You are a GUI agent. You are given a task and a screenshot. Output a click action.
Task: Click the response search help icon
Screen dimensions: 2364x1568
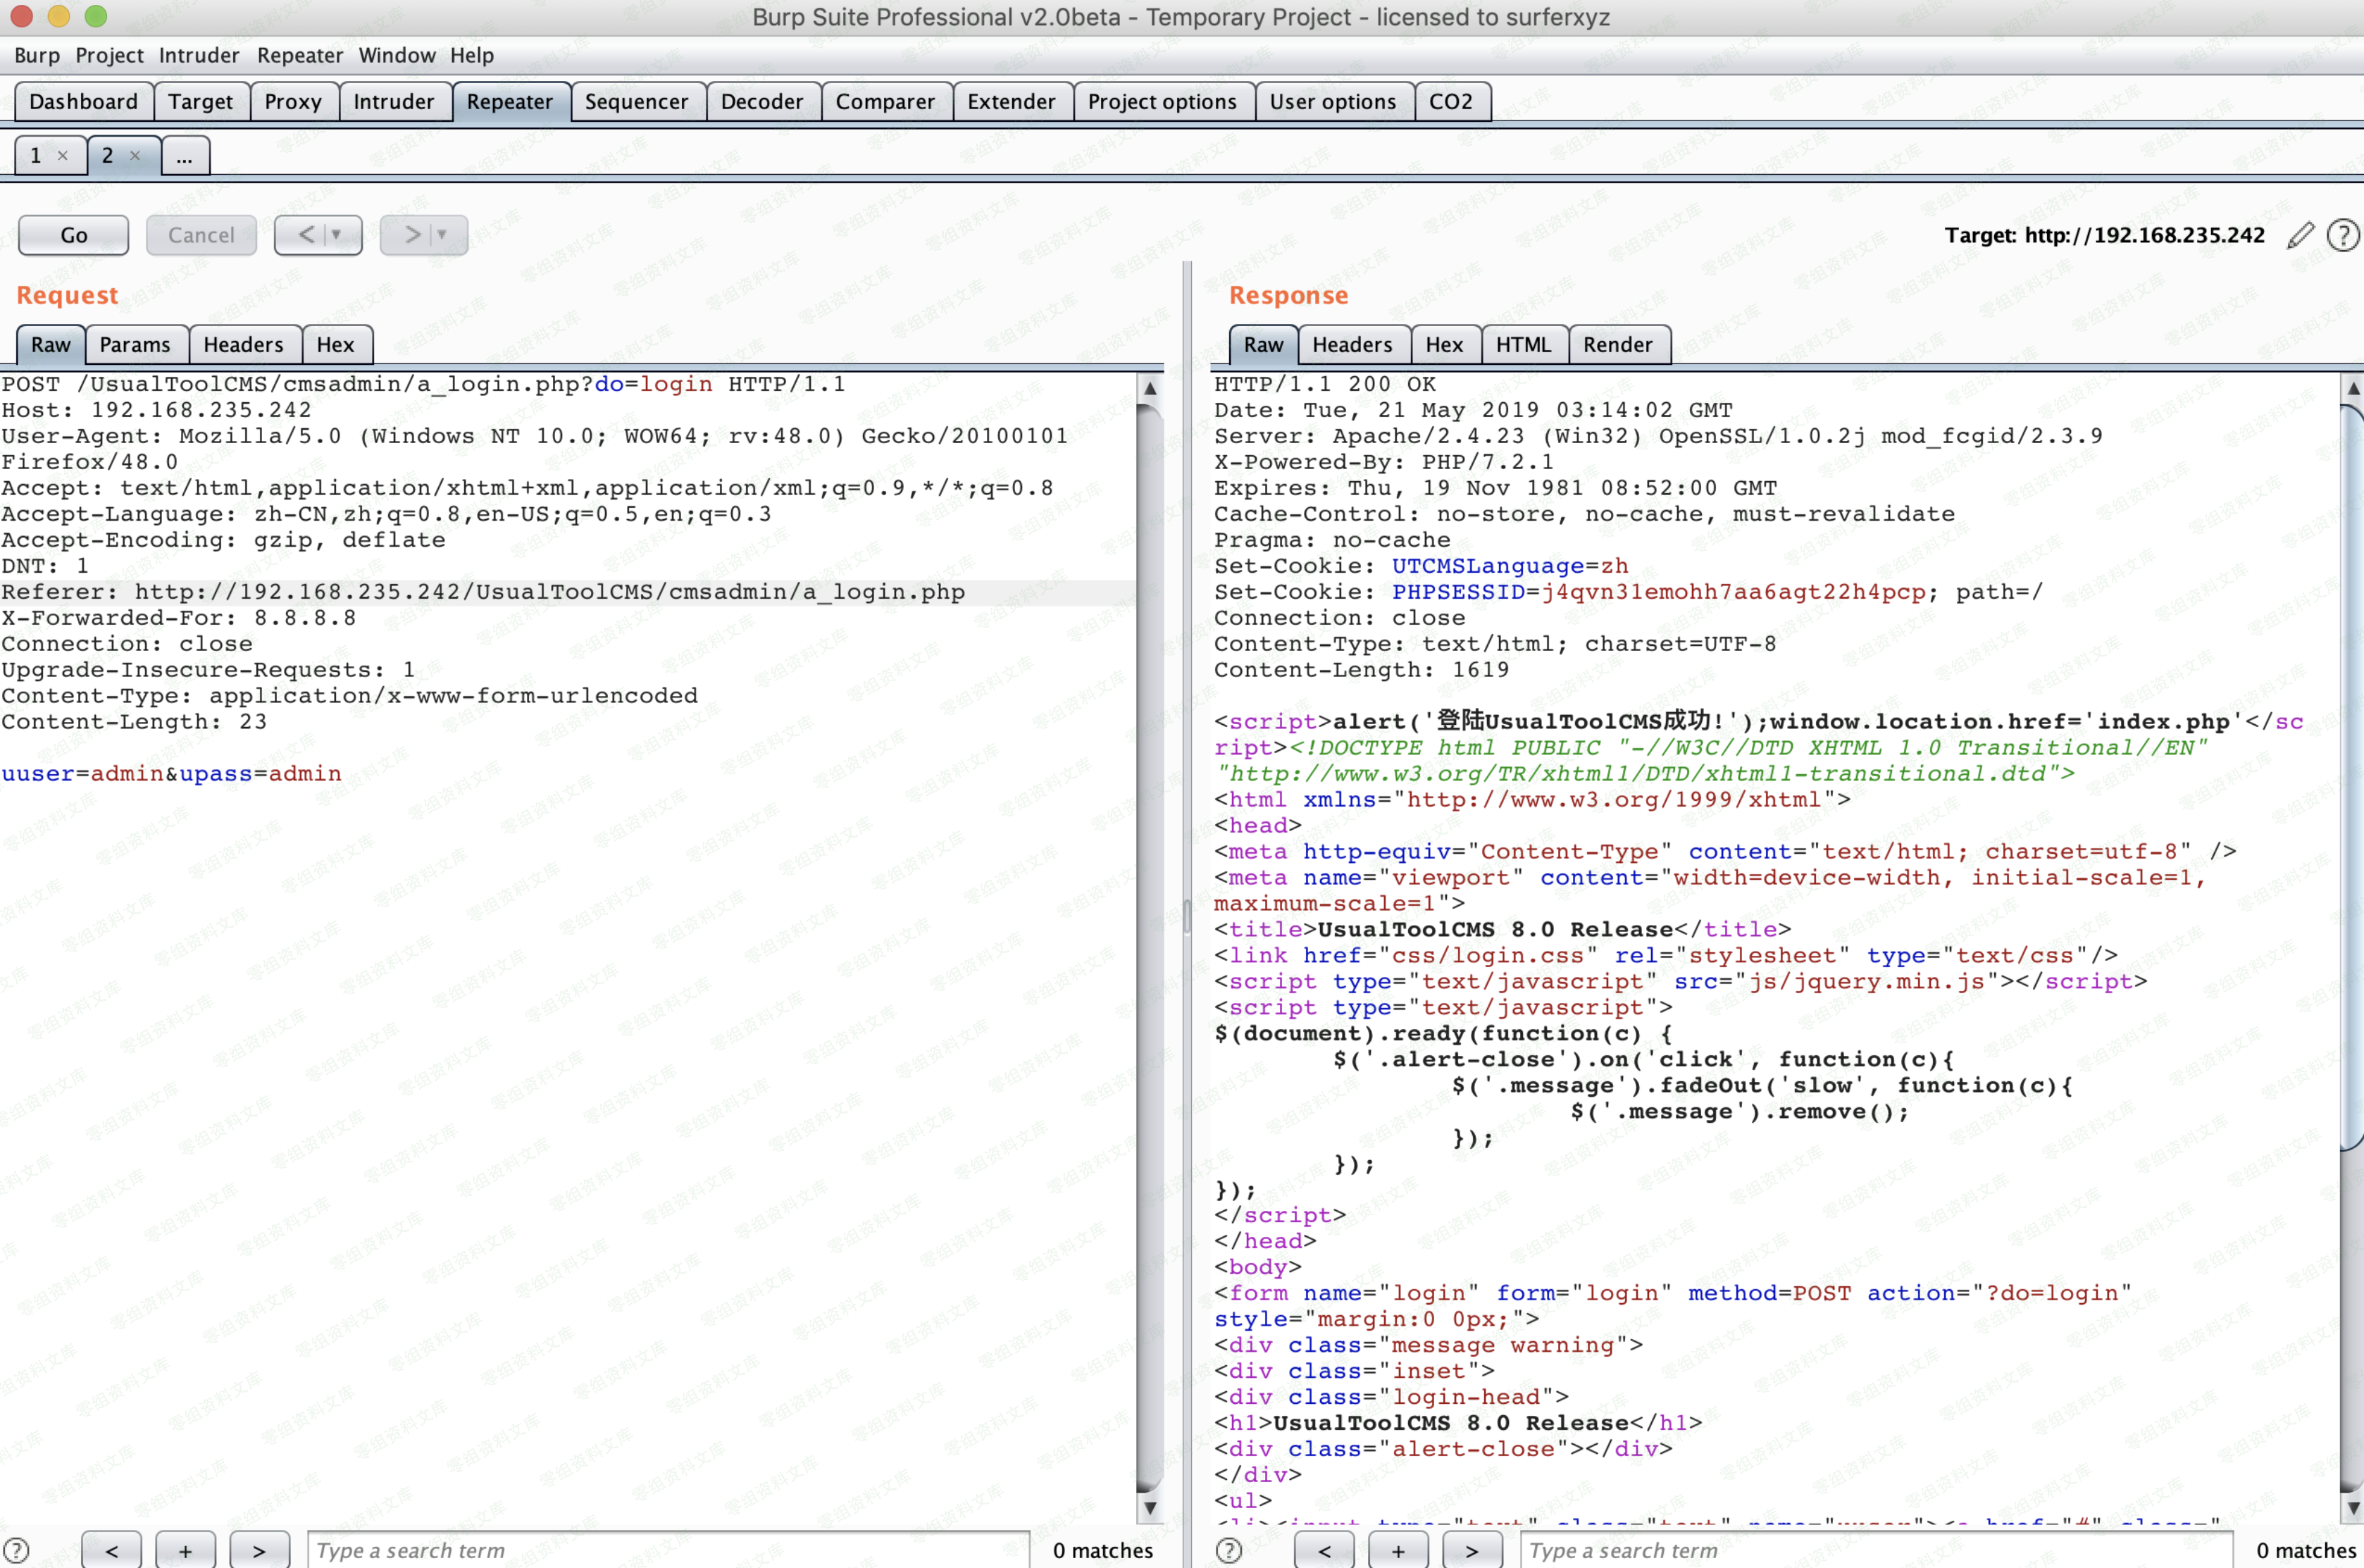[1229, 1550]
